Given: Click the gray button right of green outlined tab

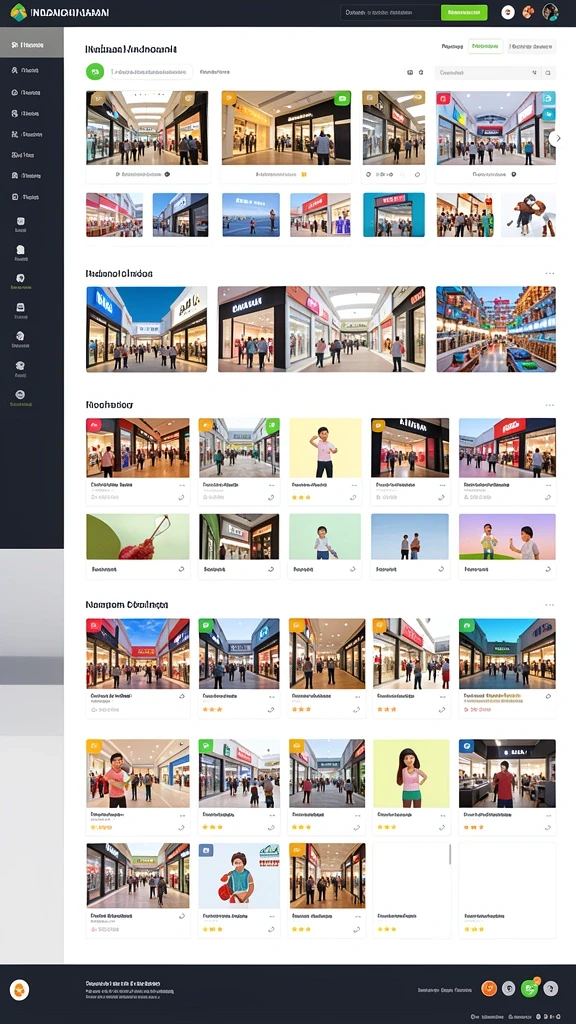Looking at the screenshot, I should click(x=532, y=46).
